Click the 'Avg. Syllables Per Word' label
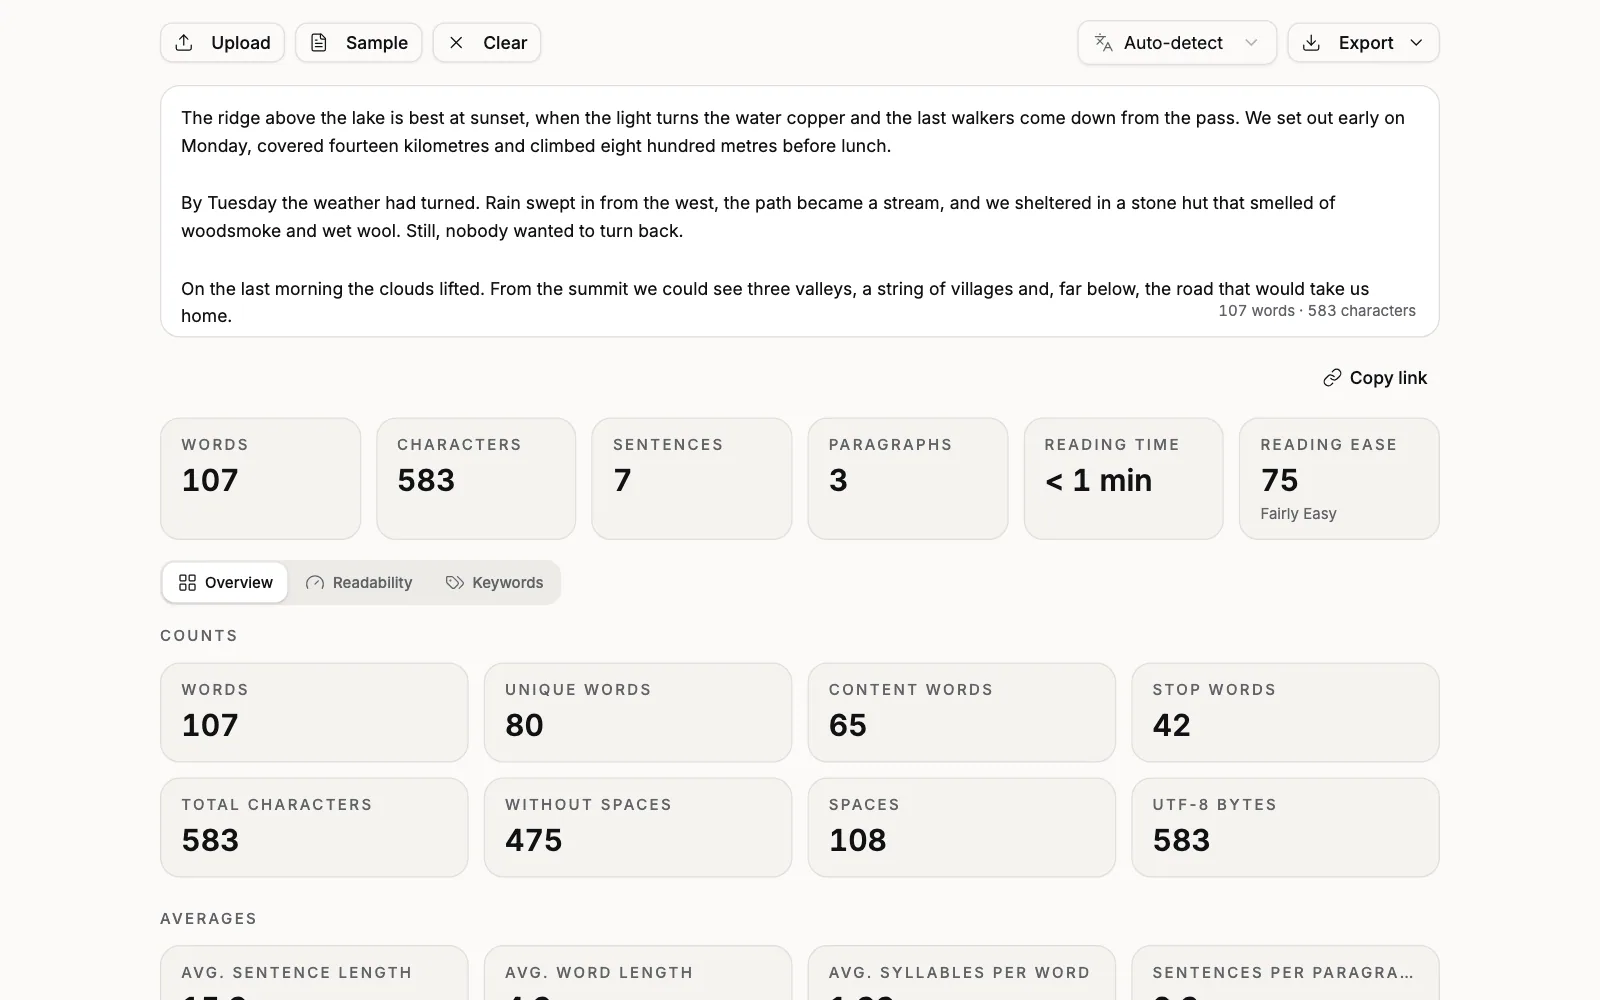The width and height of the screenshot is (1600, 1000). click(960, 973)
